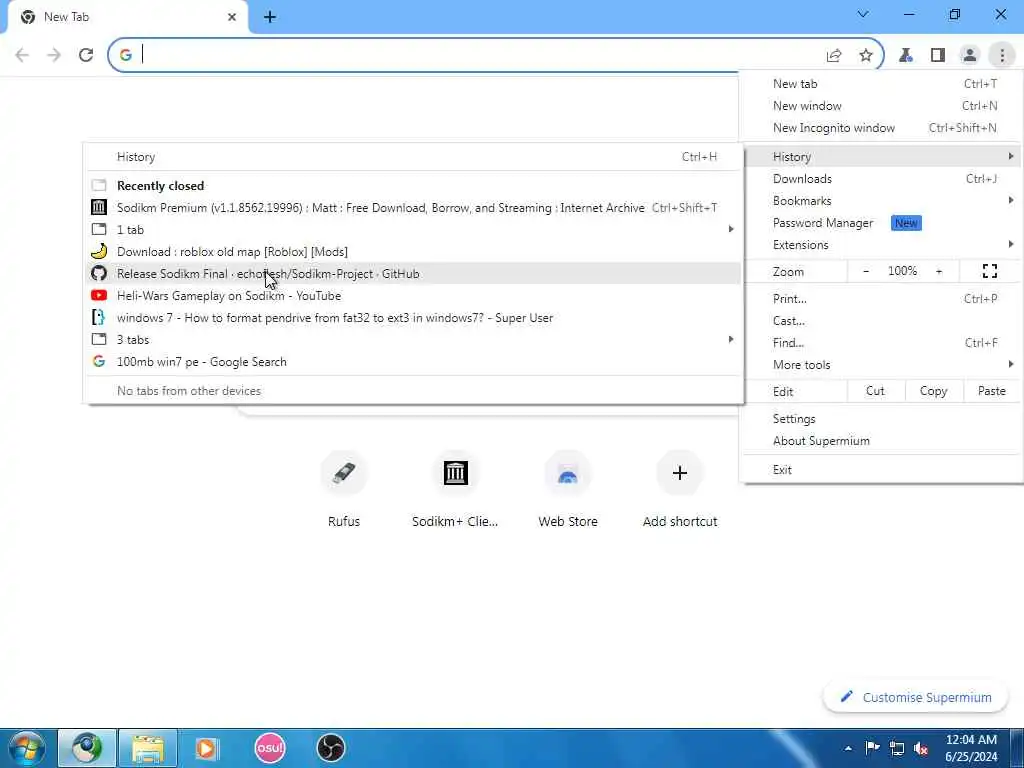Screen dimensions: 1024x768
Task: Decrease zoom with minus button
Action: click(x=866, y=271)
